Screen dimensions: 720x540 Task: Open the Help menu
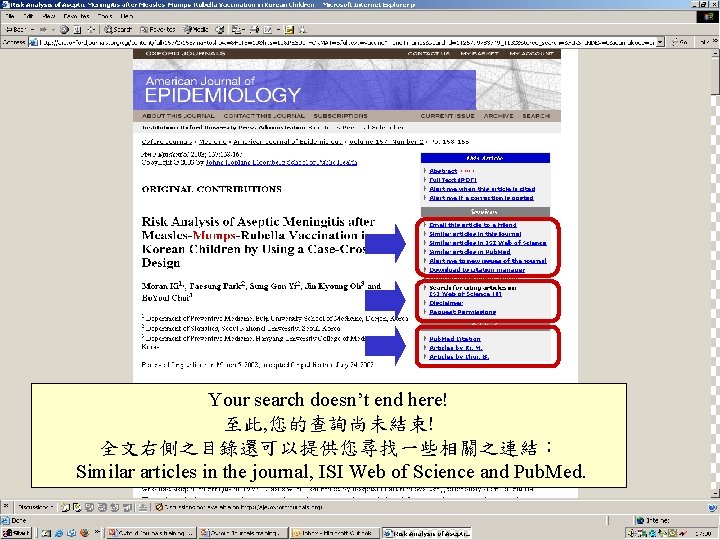pos(126,16)
